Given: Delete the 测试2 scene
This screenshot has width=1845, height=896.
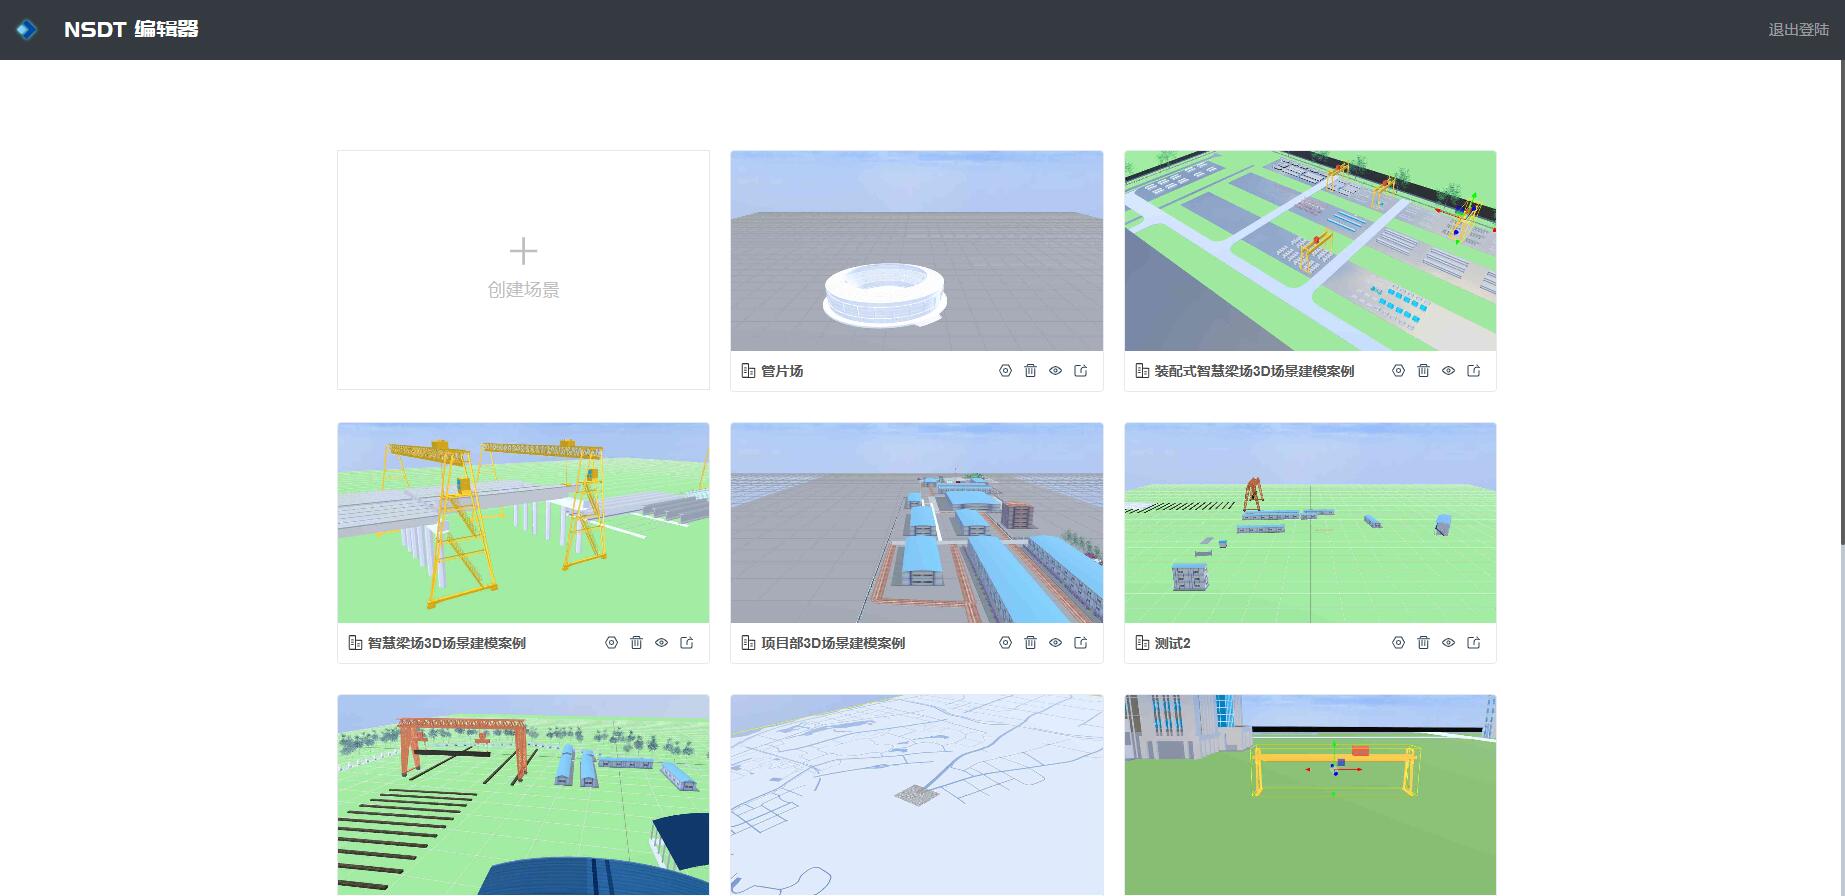Looking at the screenshot, I should pos(1423,643).
